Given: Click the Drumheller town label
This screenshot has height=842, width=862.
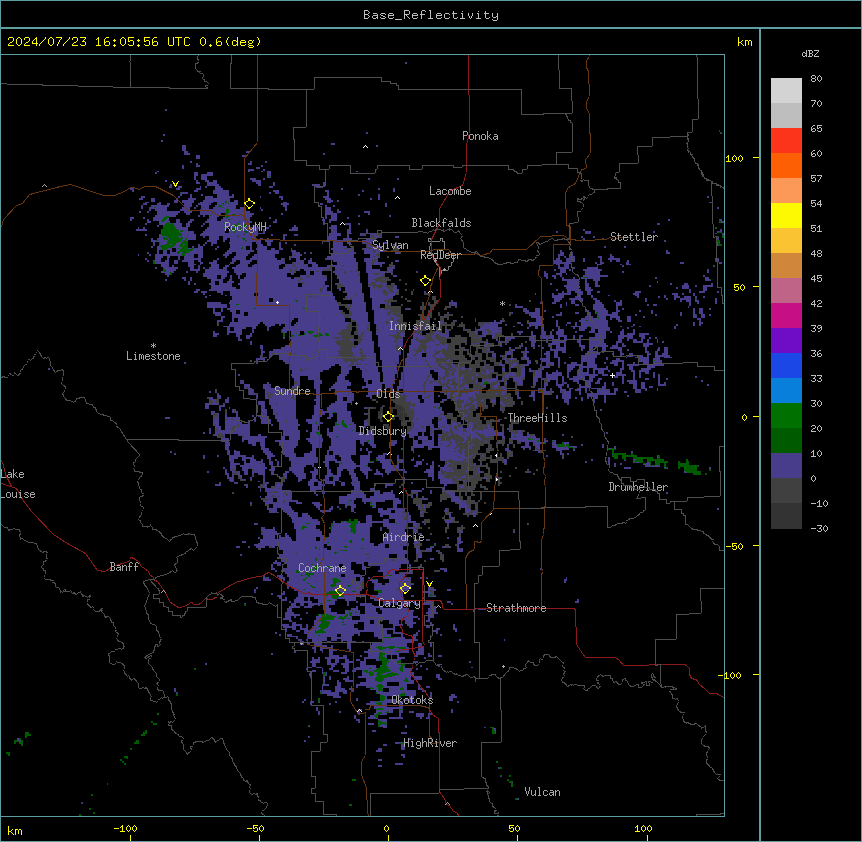Looking at the screenshot, I should click(x=638, y=487).
